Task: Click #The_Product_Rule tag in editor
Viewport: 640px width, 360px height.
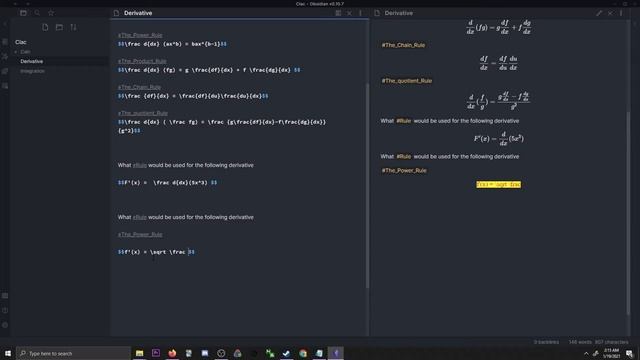Action: tap(142, 61)
